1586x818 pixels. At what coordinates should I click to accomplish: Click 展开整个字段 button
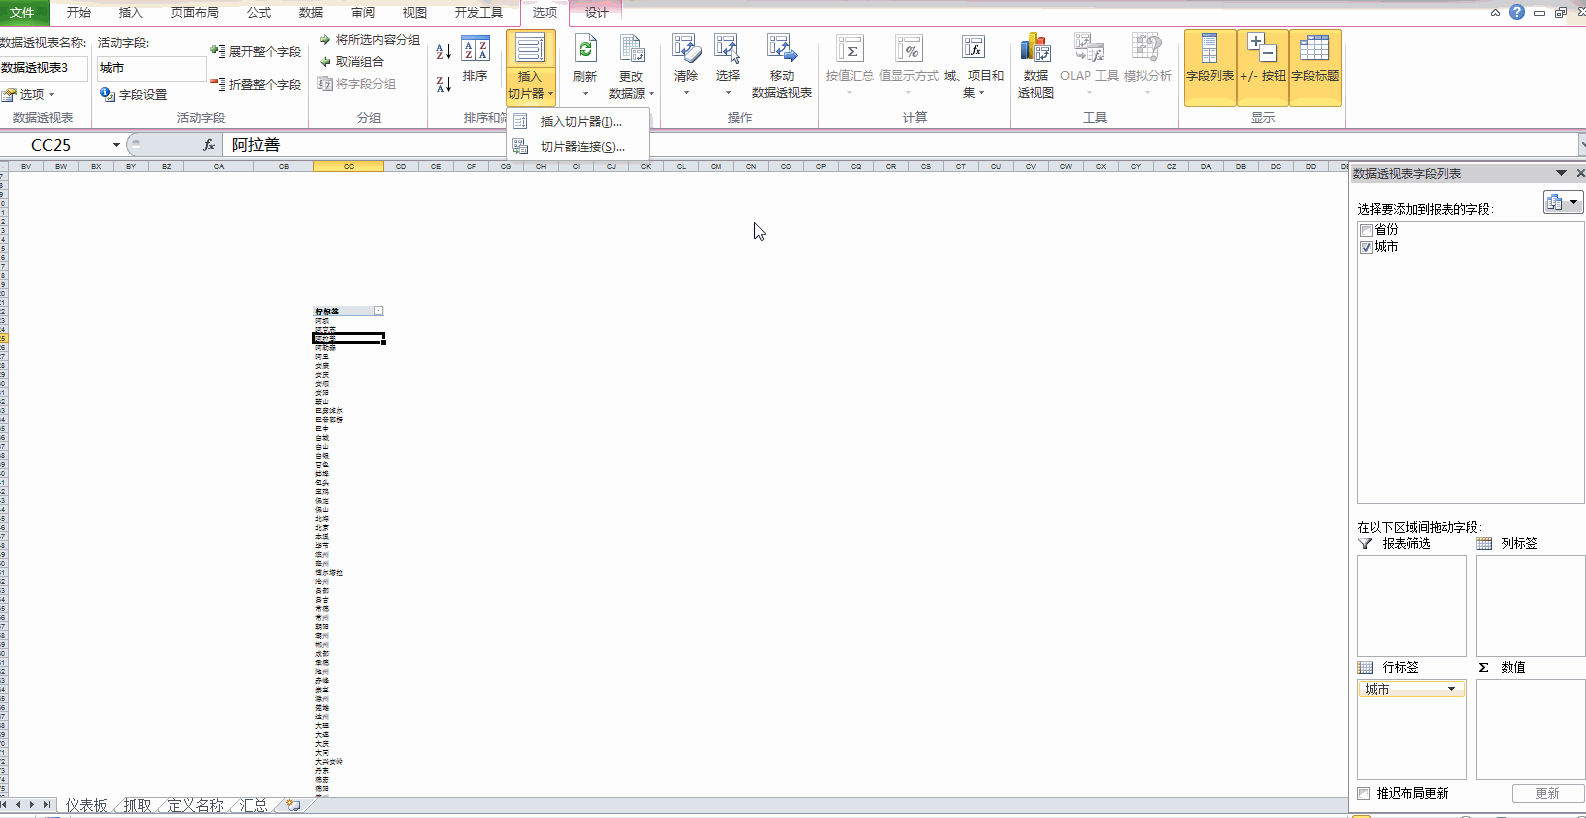256,52
